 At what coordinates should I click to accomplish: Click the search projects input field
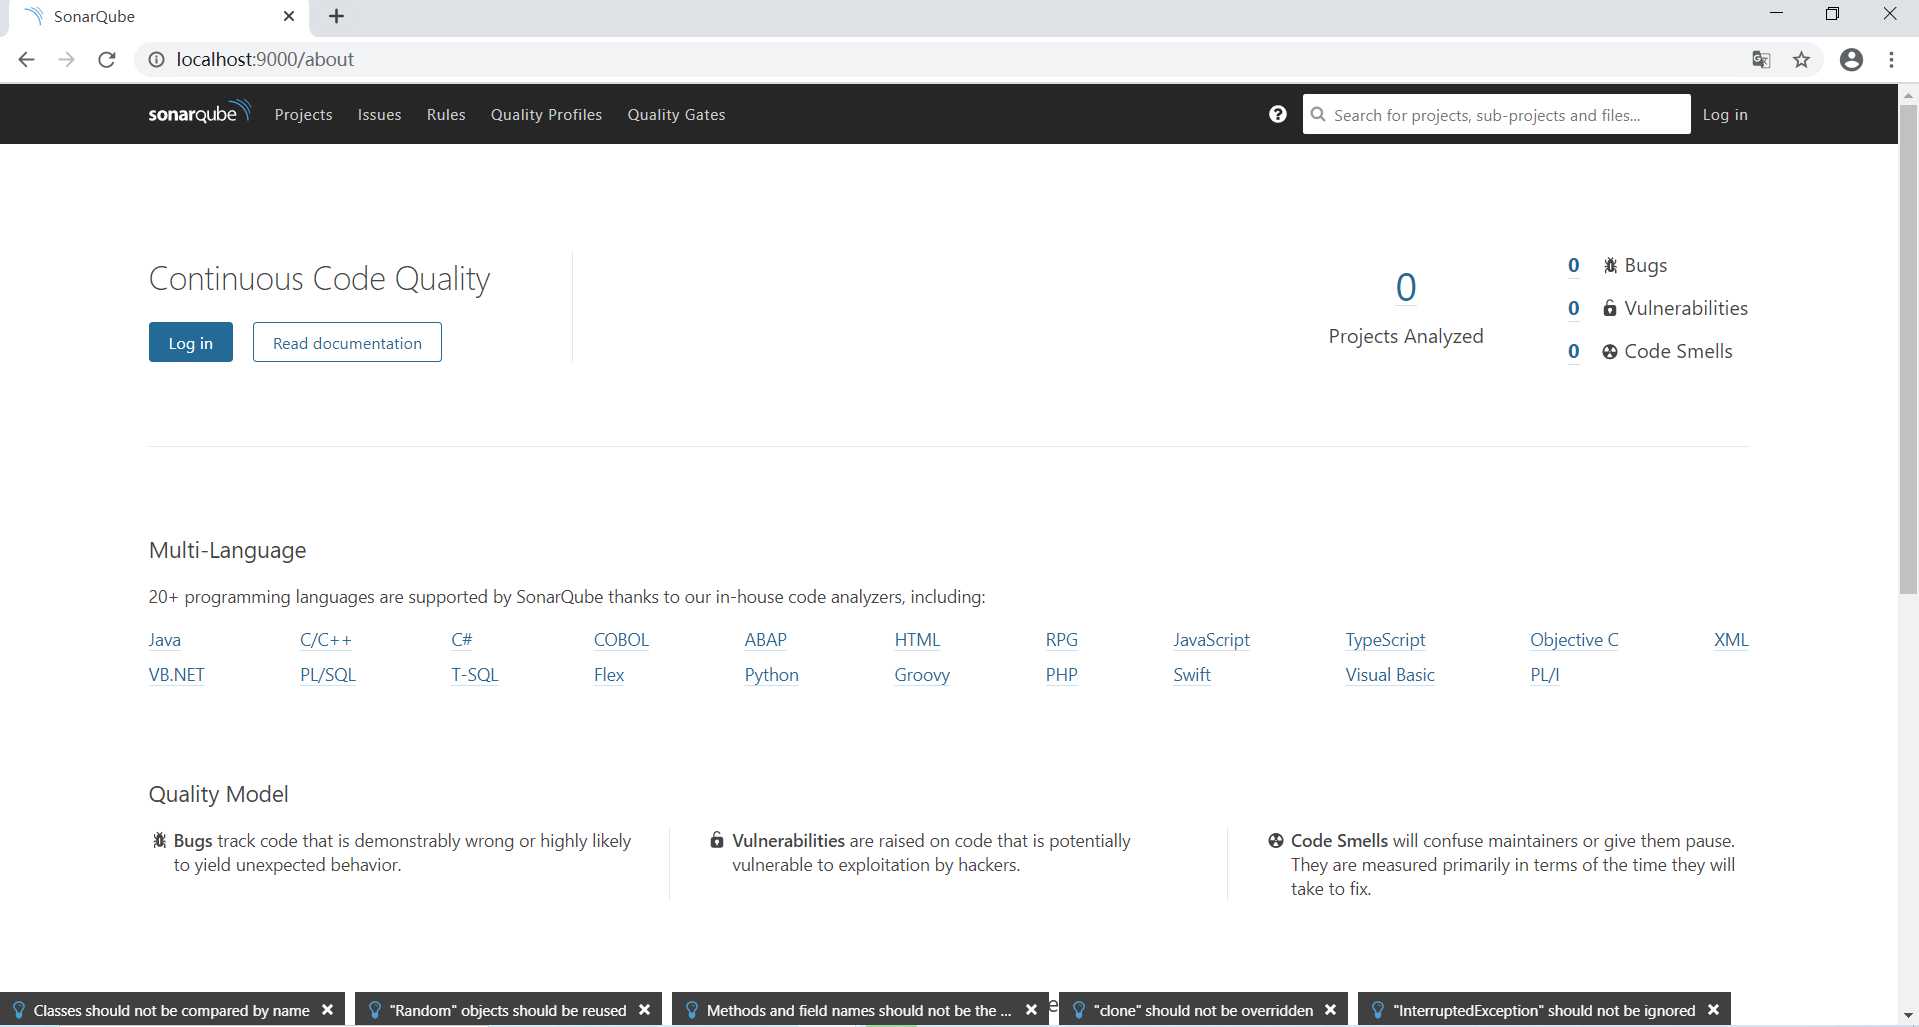[x=1496, y=114]
